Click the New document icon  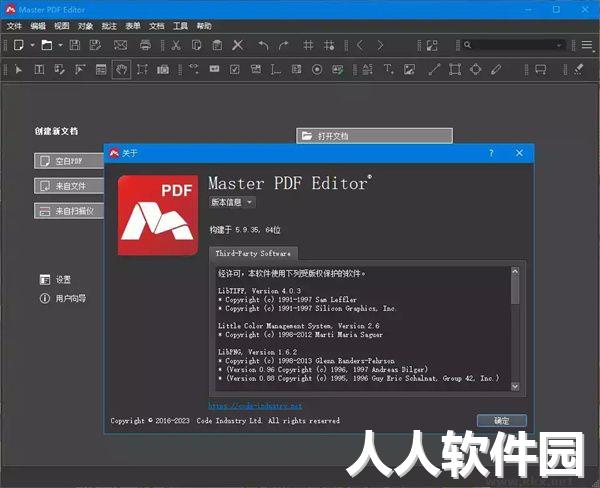(x=18, y=45)
